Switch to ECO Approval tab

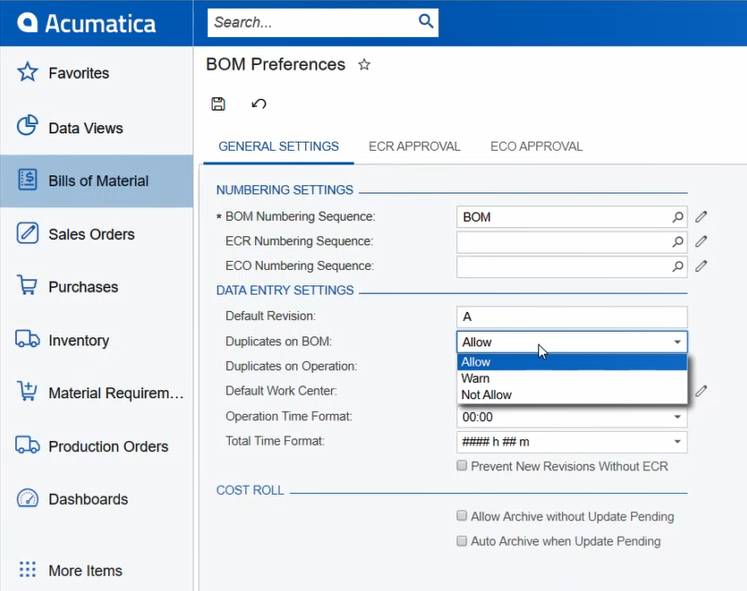(536, 146)
